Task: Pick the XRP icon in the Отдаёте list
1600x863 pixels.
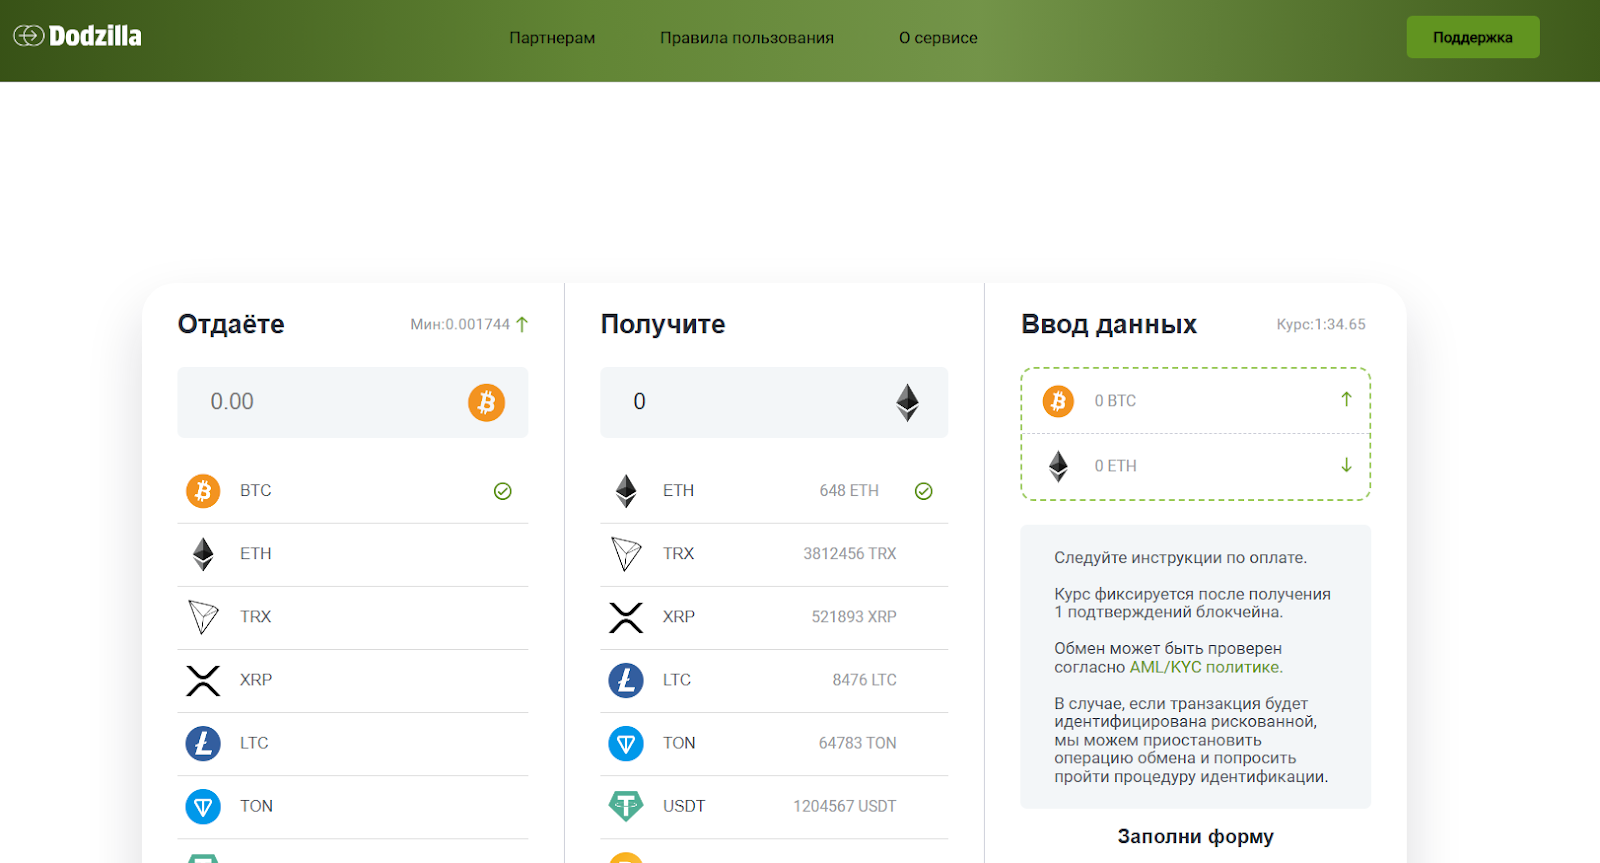Action: (x=203, y=680)
